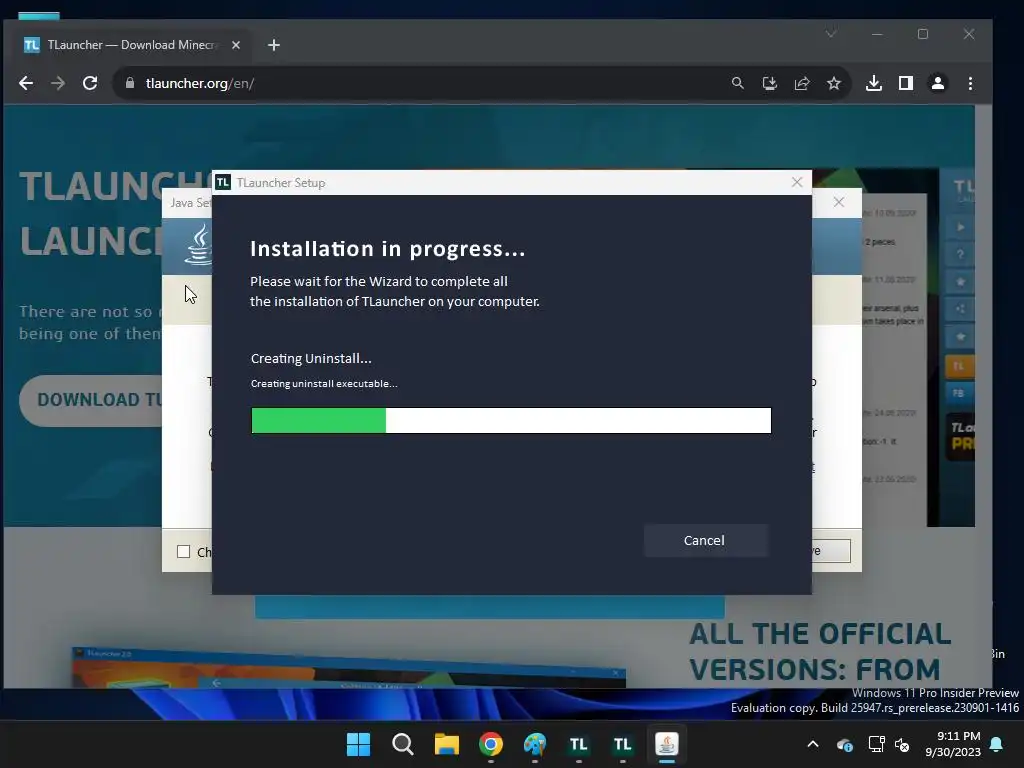
Task: Open Paint app from taskbar
Action: pyautogui.click(x=535, y=744)
